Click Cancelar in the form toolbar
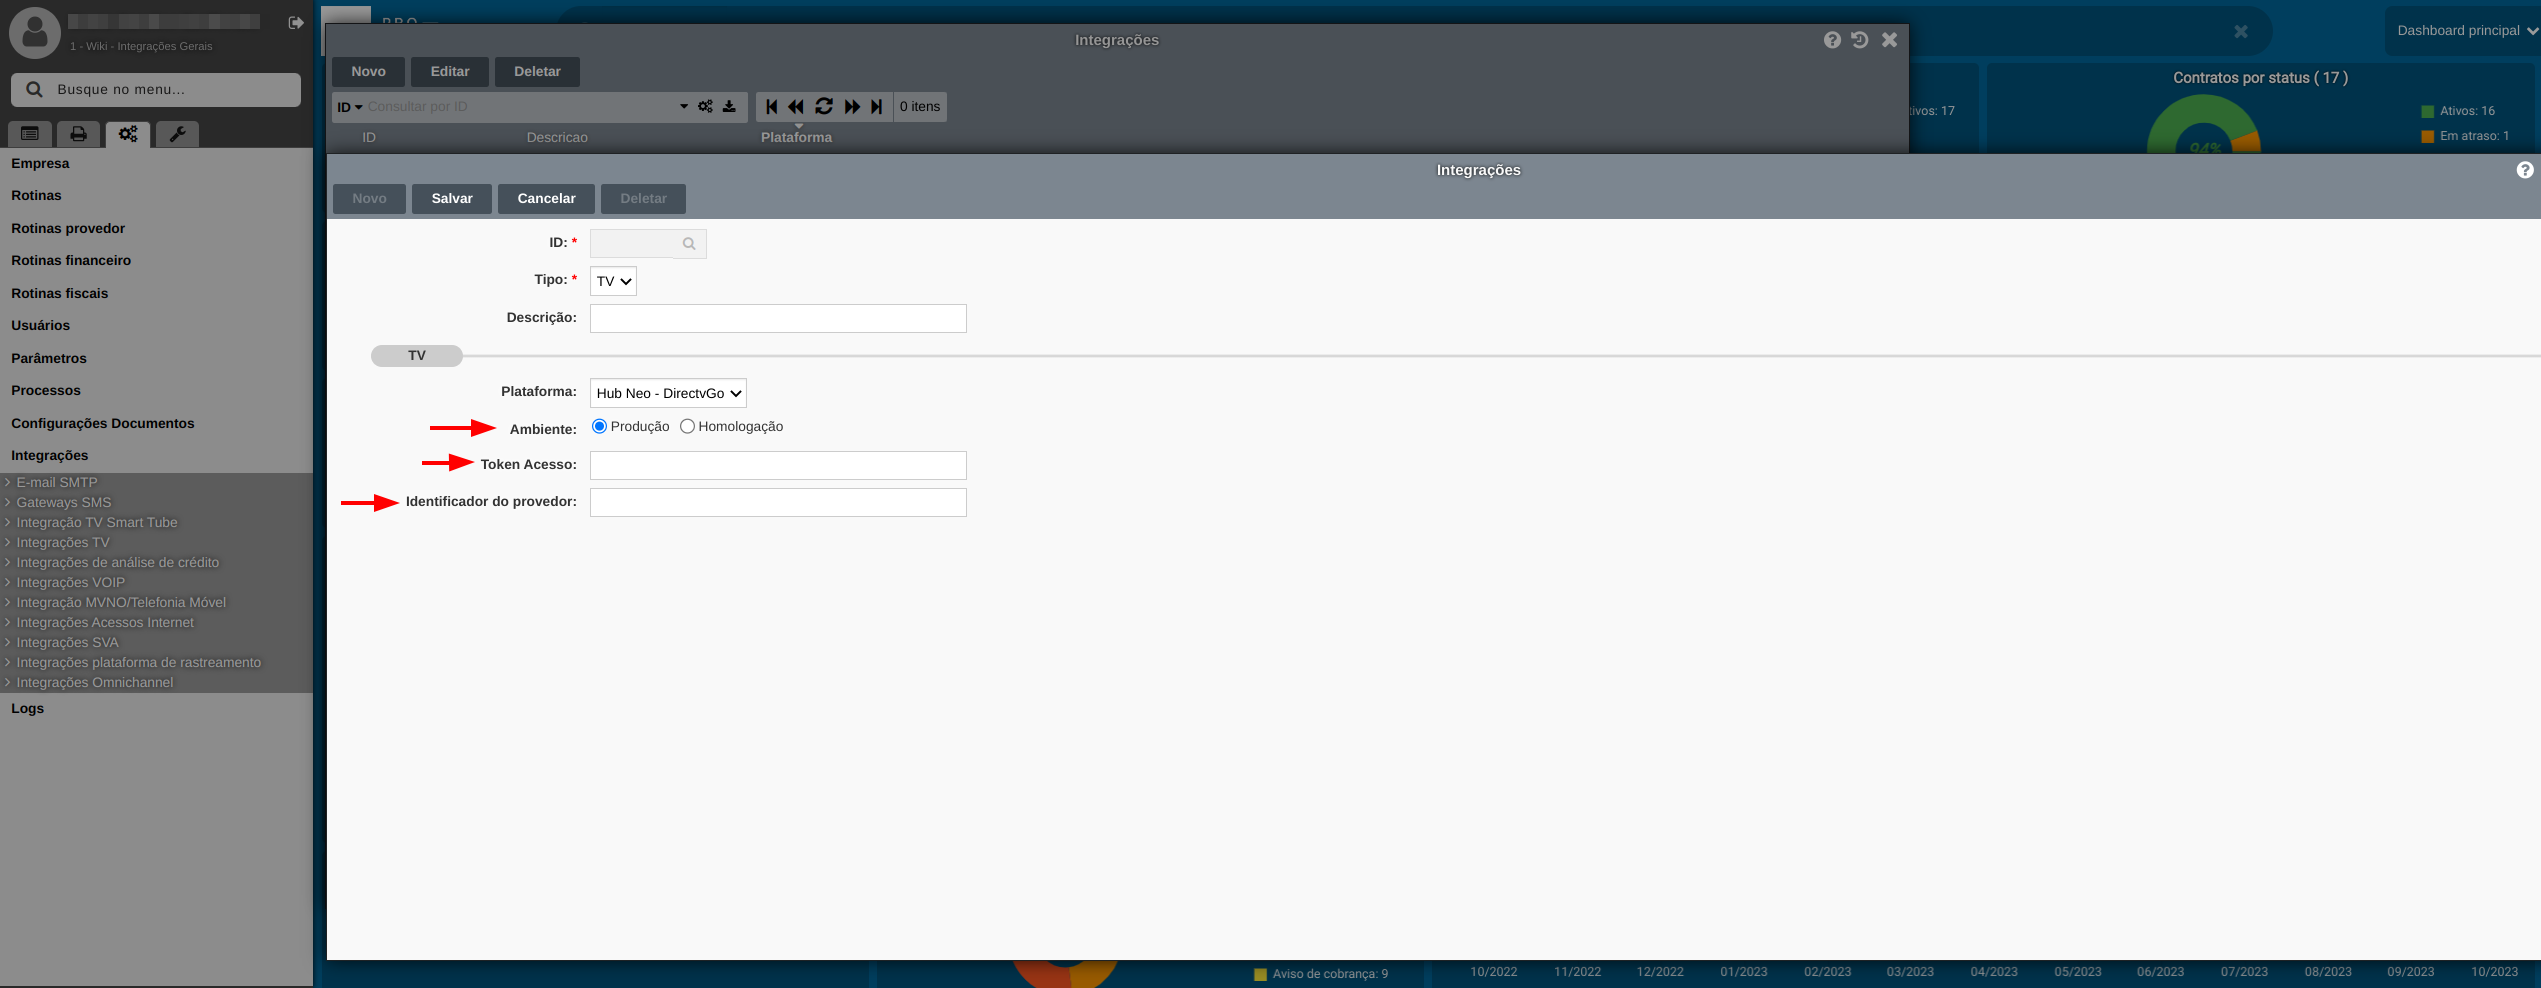Viewport: 2541px width, 988px height. [546, 198]
